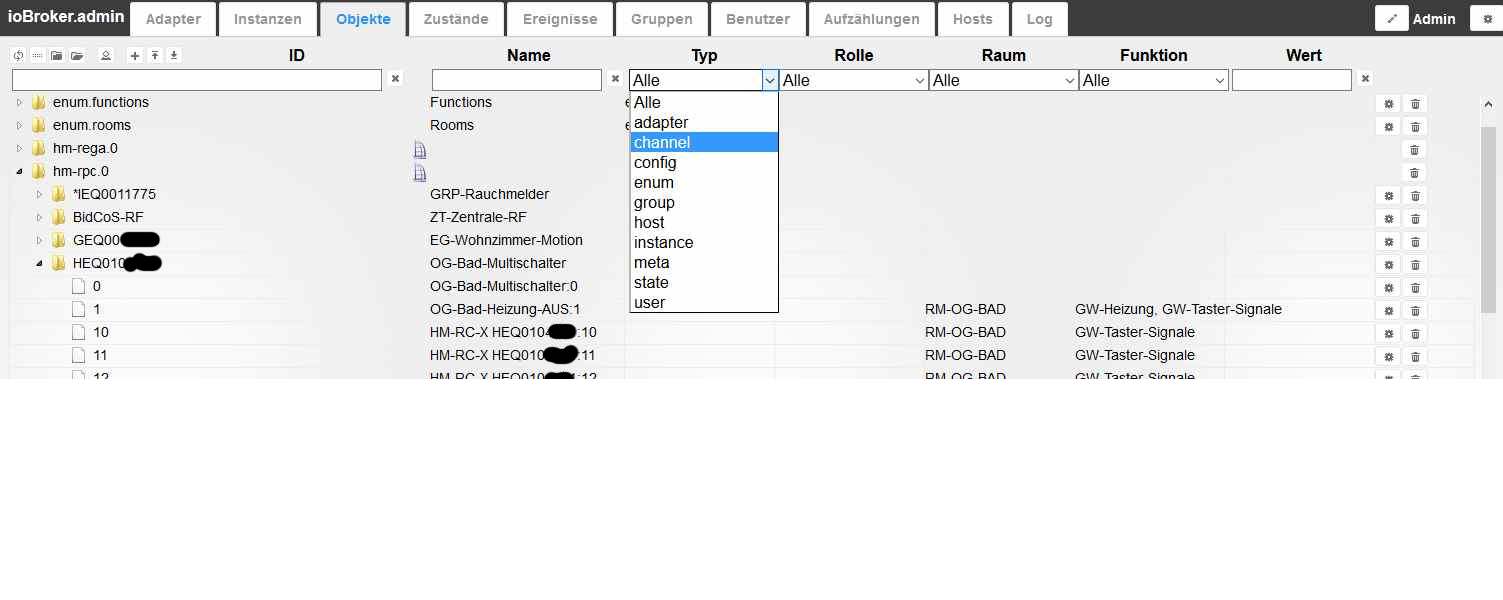This screenshot has width=1503, height=600.
Task: Switch to the Adapter tab
Action: (x=173, y=19)
